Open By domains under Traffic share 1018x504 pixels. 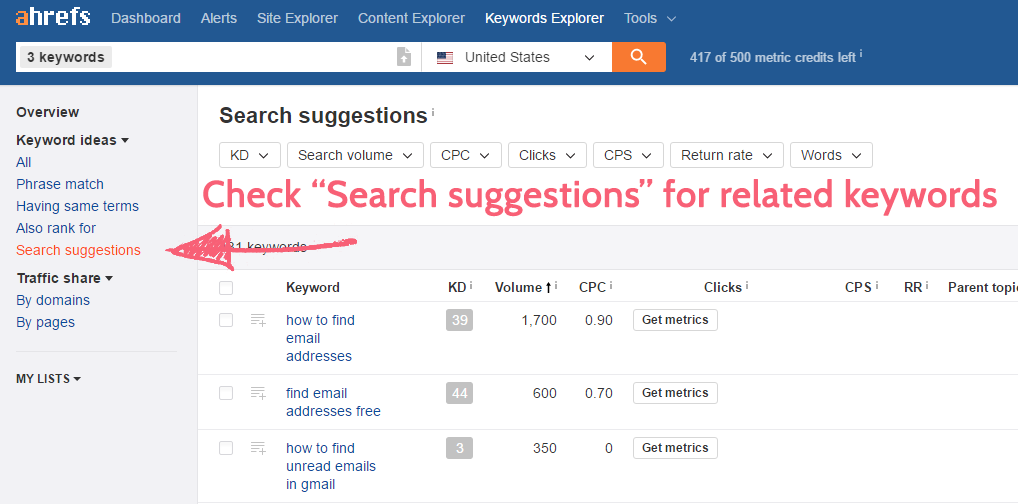tap(53, 300)
